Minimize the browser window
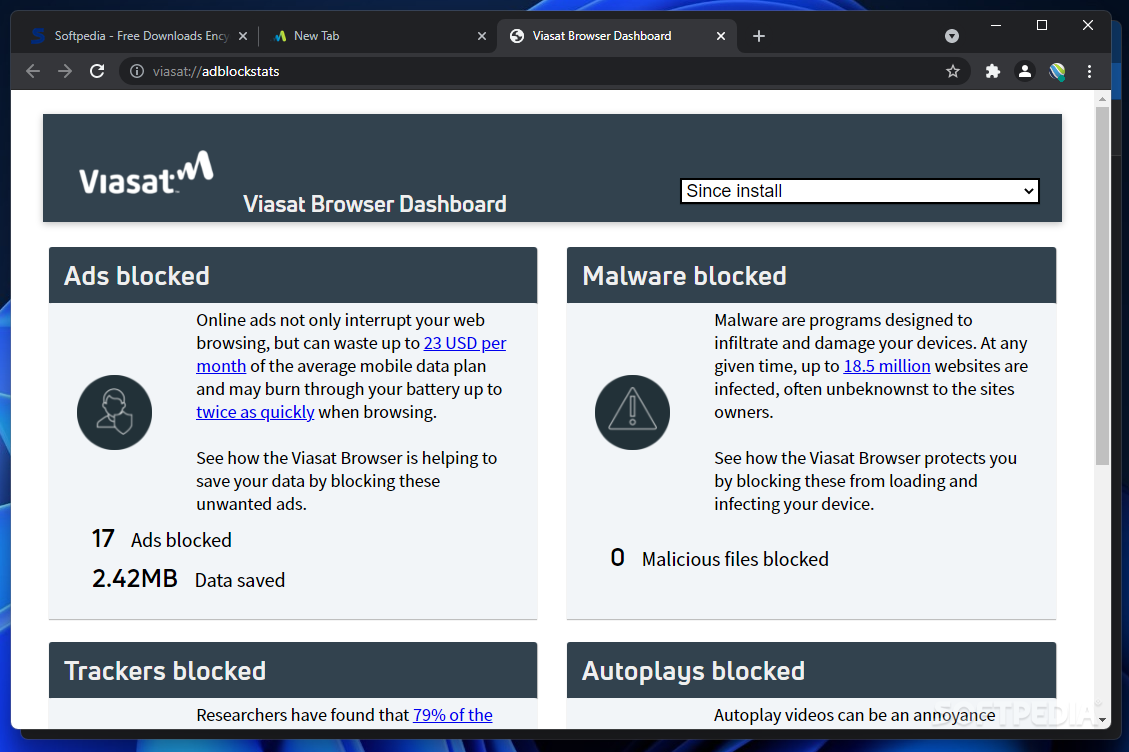The image size is (1129, 752). [996, 25]
